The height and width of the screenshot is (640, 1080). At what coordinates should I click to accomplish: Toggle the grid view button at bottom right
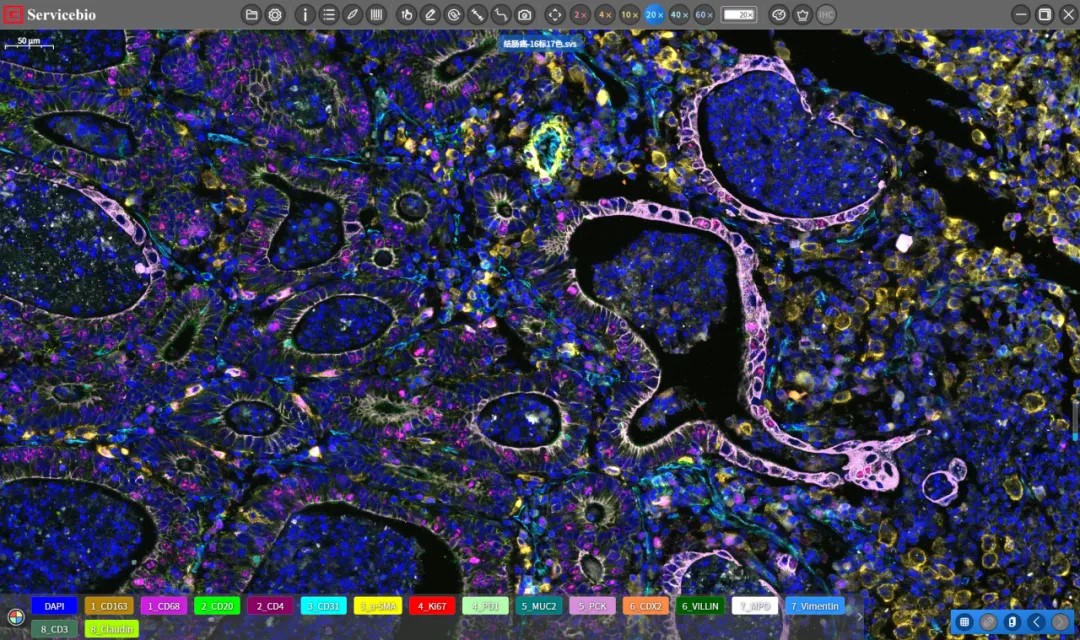(x=964, y=622)
